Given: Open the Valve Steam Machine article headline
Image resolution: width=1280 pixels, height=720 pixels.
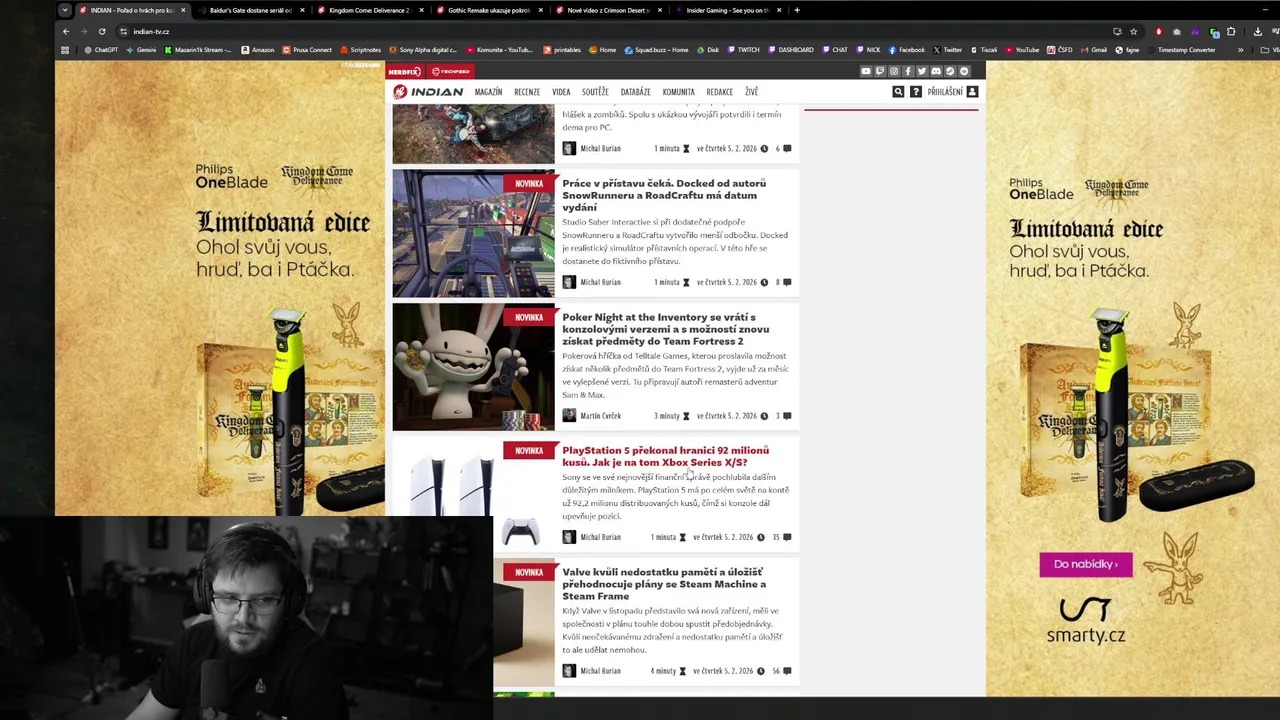Looking at the screenshot, I should (664, 584).
